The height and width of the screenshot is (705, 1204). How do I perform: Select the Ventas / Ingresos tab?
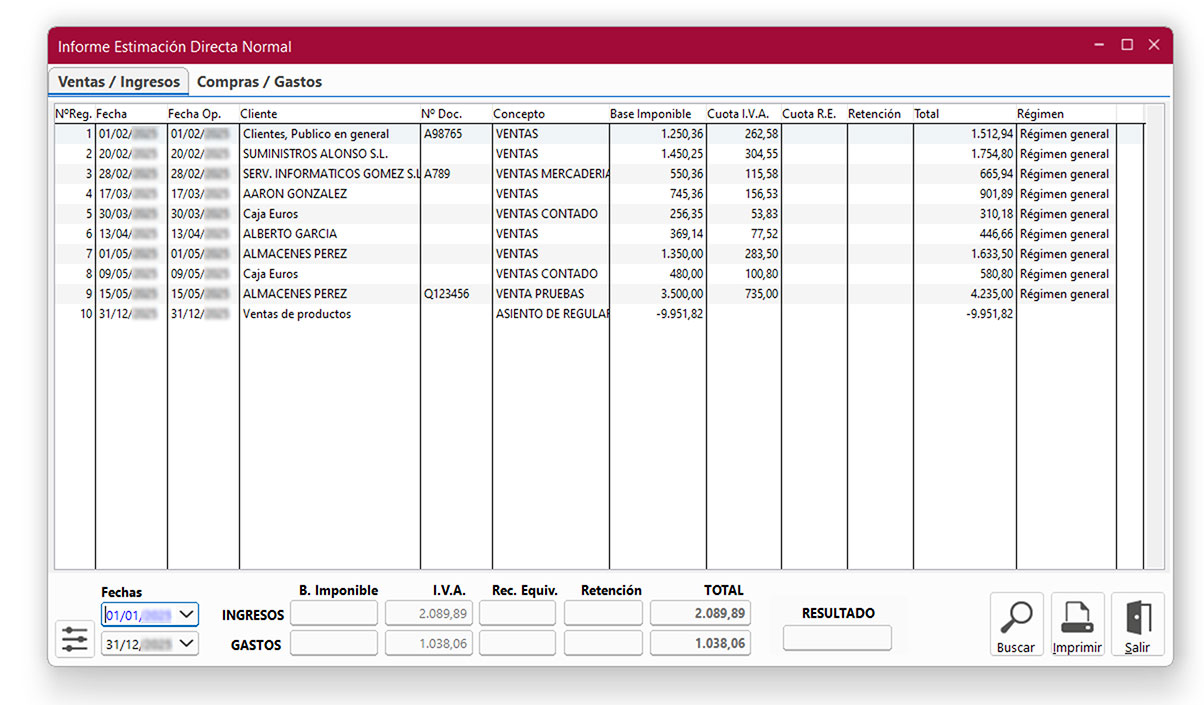pos(118,82)
